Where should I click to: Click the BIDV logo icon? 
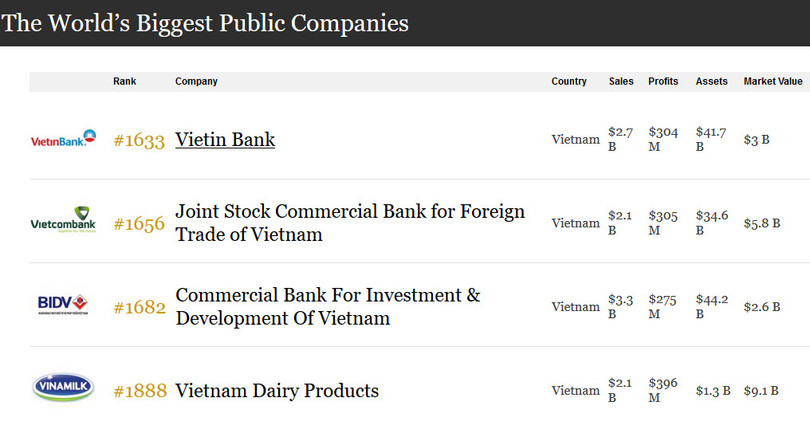(63, 305)
